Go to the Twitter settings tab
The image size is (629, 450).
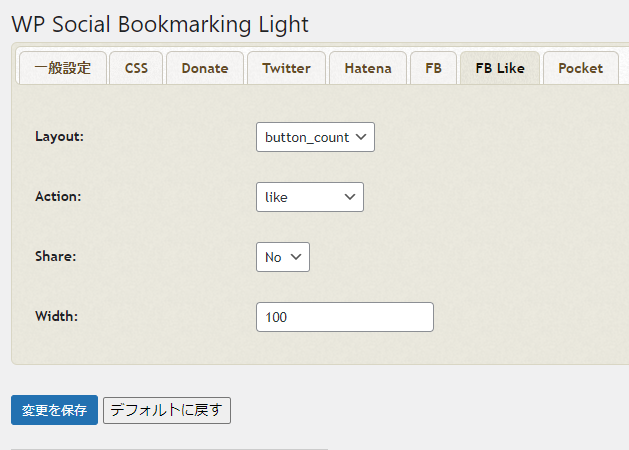click(286, 68)
